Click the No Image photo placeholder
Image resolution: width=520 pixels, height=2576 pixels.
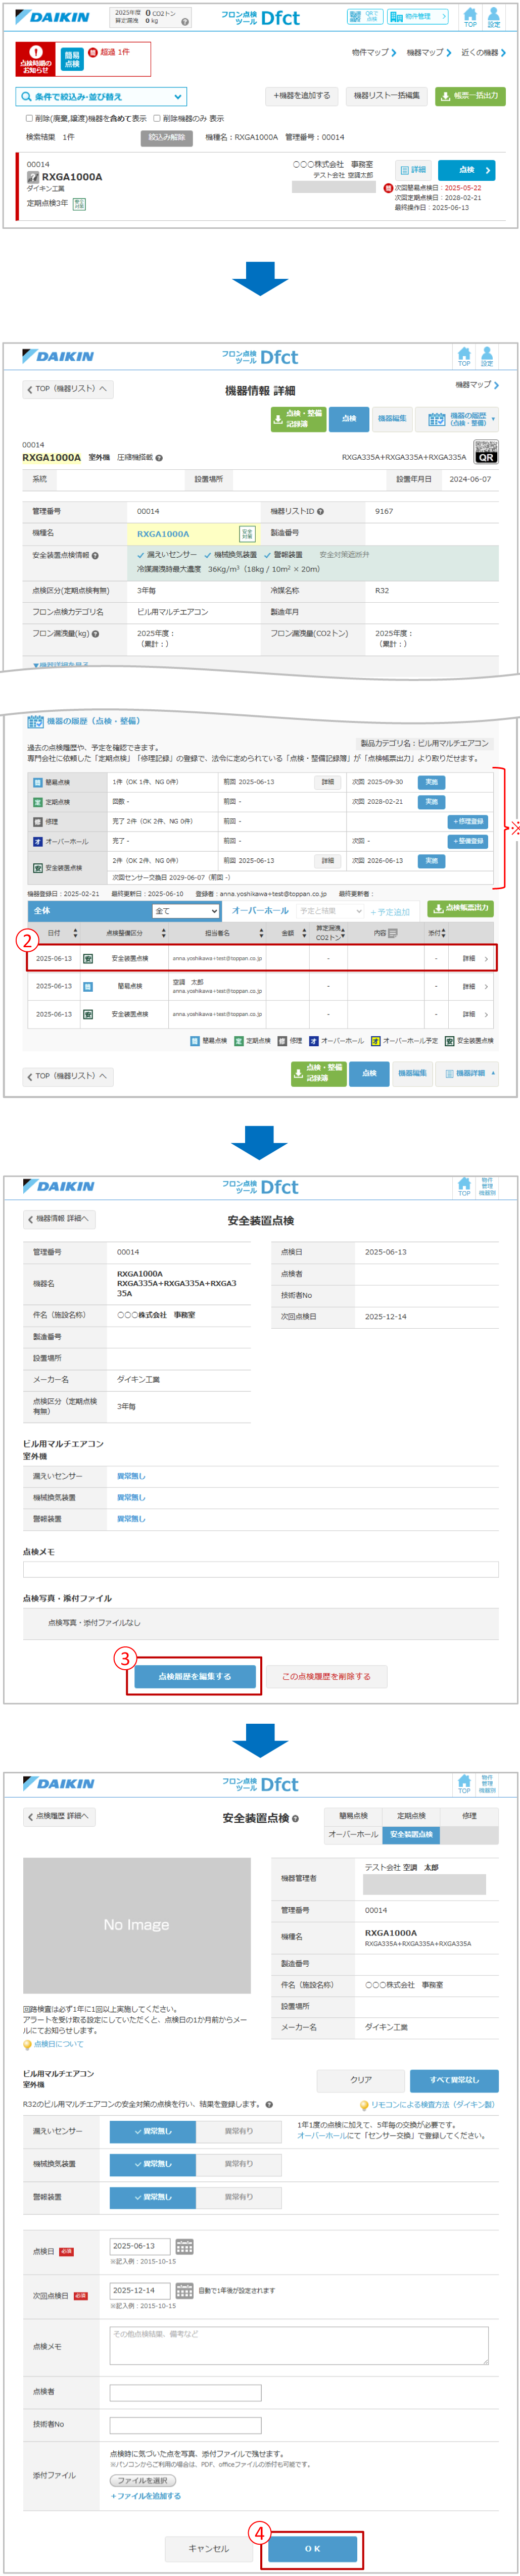tap(137, 1925)
